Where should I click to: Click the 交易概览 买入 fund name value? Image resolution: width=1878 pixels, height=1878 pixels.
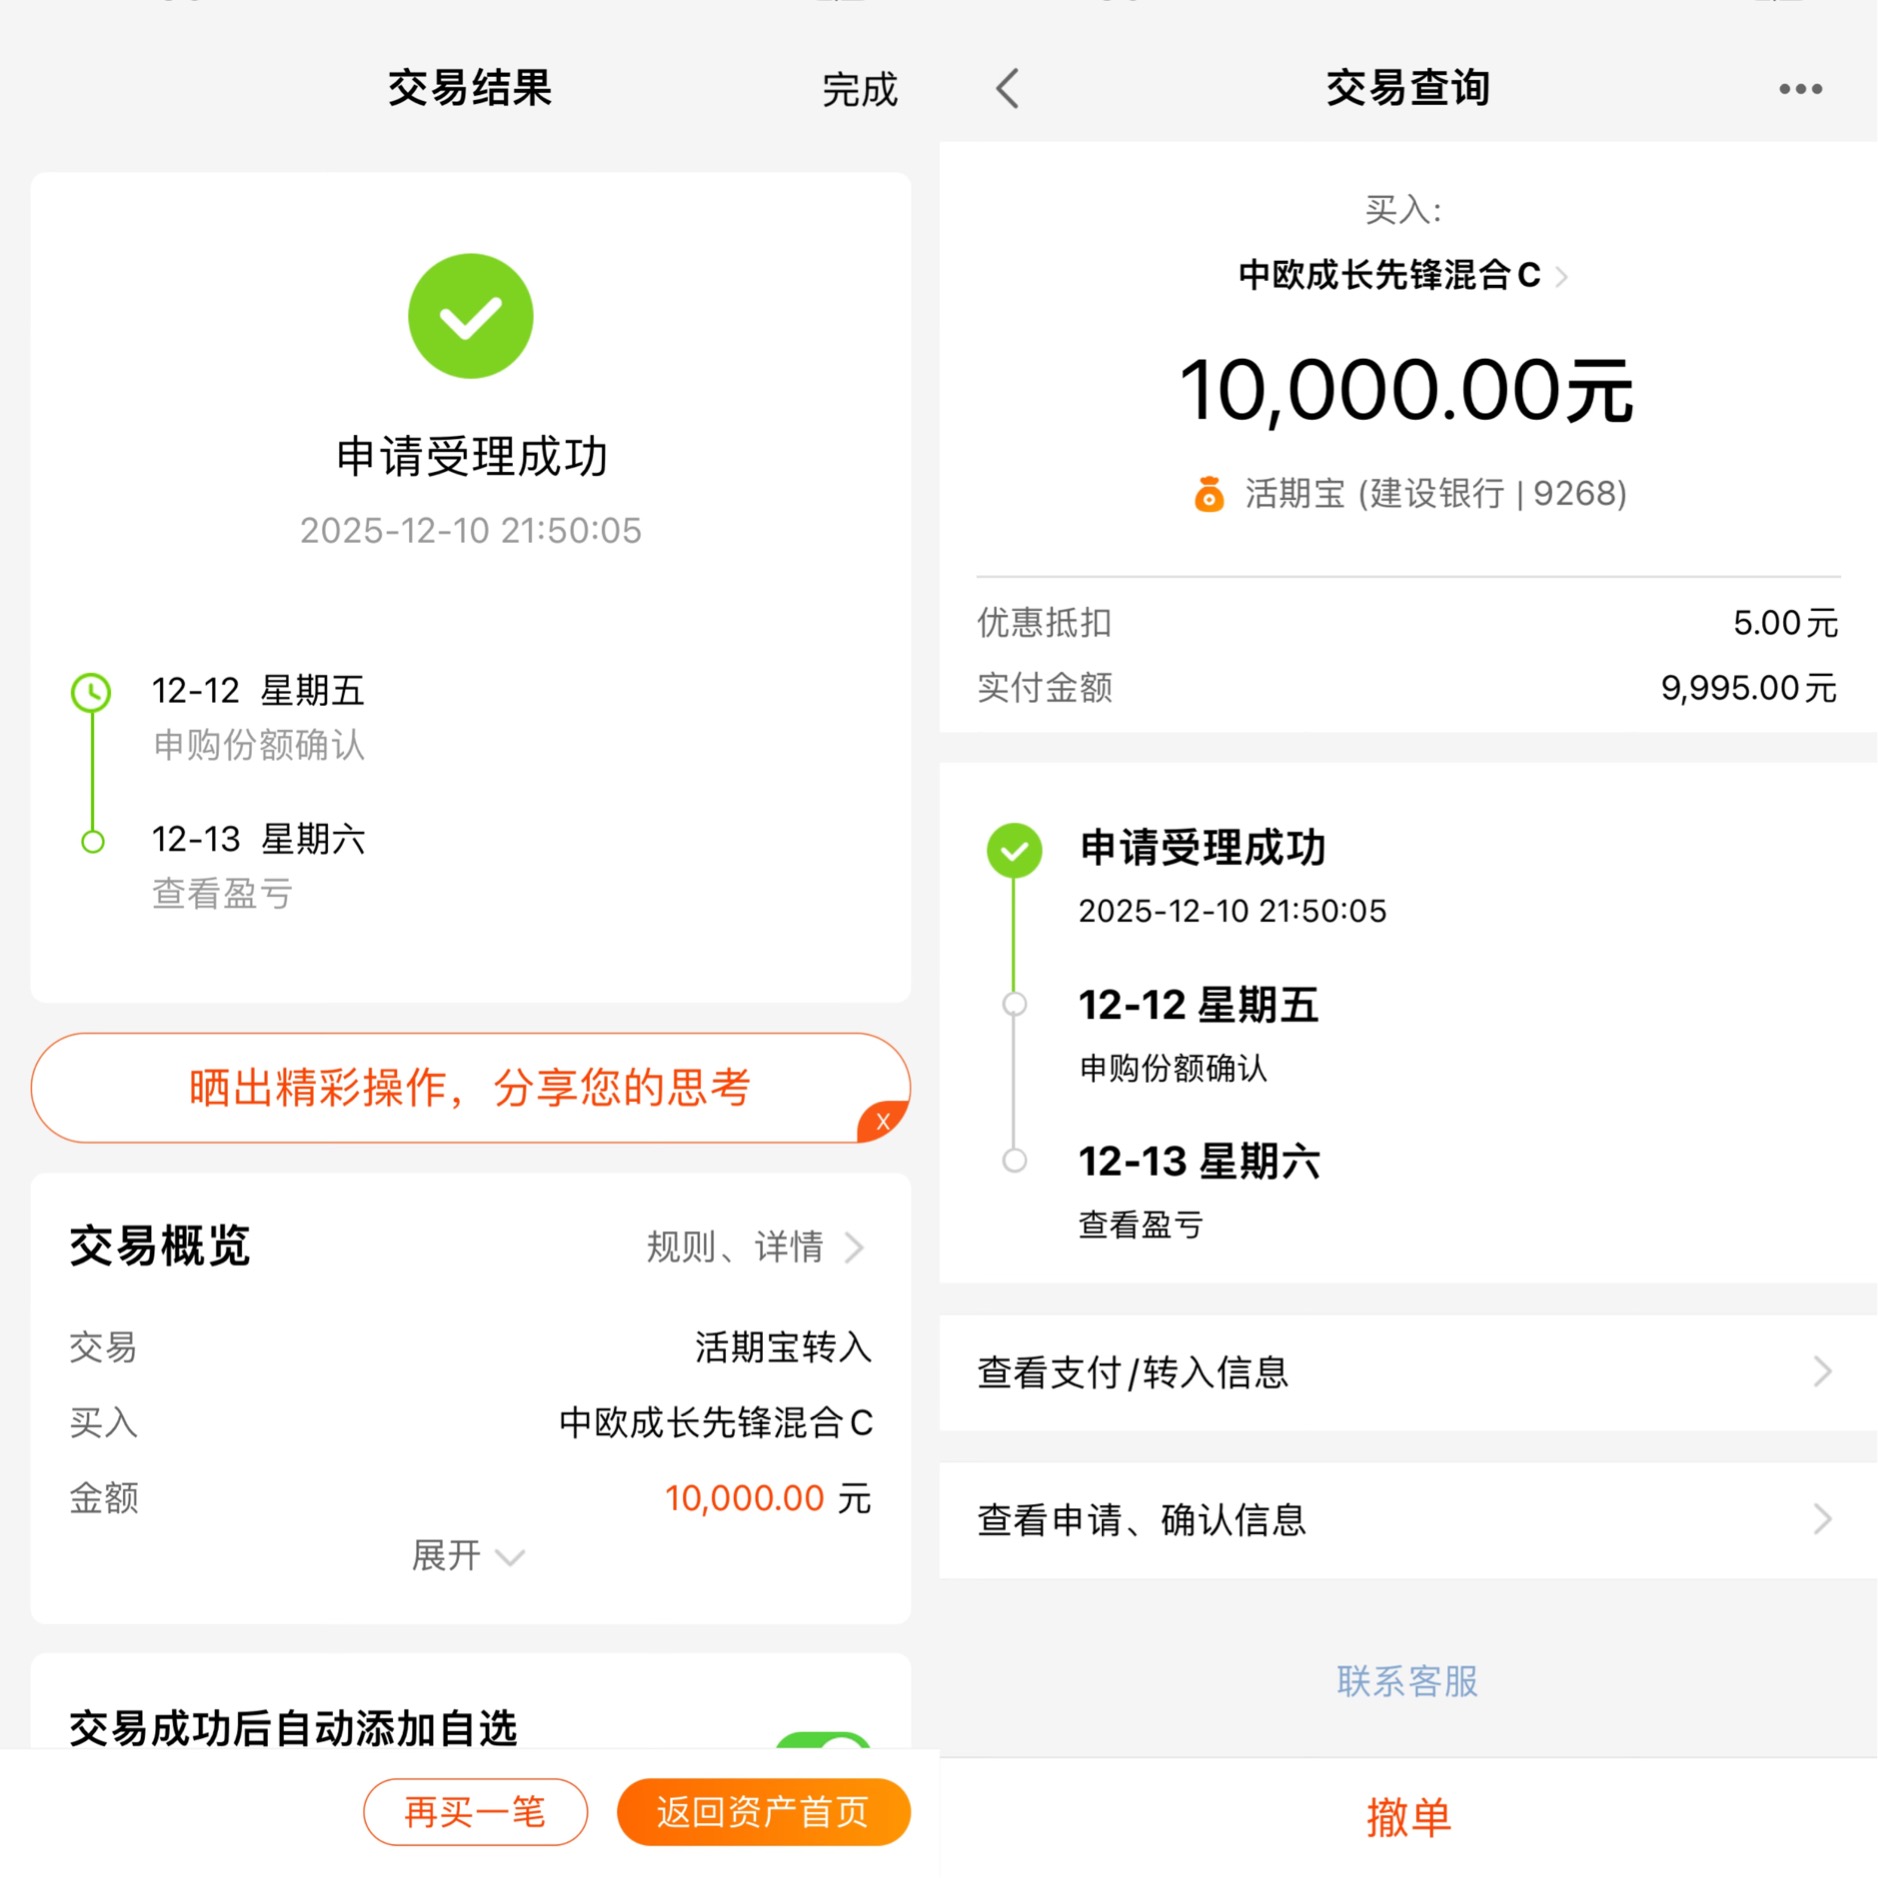tap(716, 1422)
